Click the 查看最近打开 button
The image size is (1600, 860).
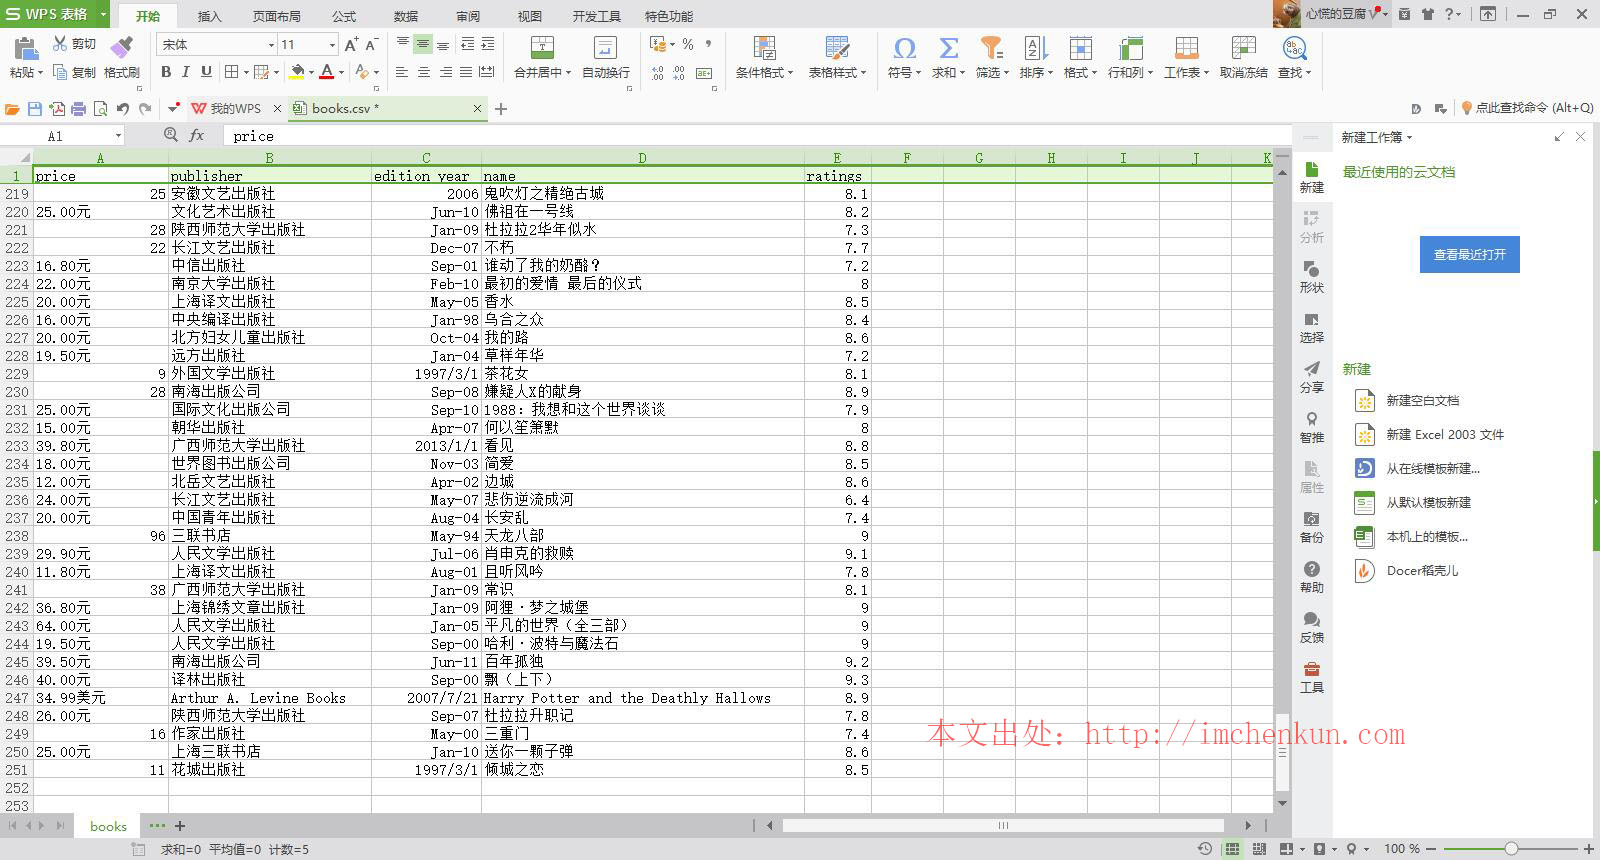click(x=1469, y=255)
